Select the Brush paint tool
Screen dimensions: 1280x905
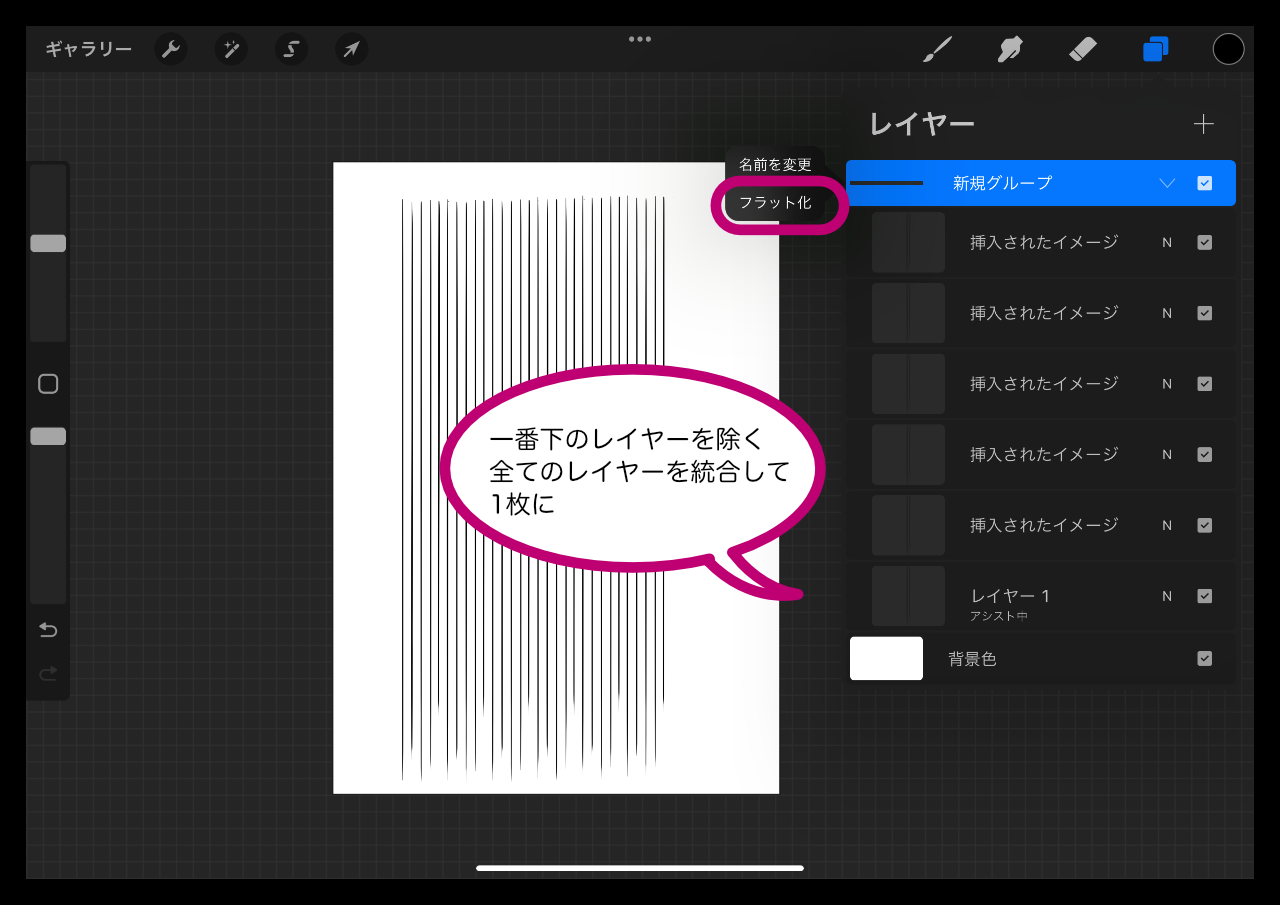(x=937, y=49)
